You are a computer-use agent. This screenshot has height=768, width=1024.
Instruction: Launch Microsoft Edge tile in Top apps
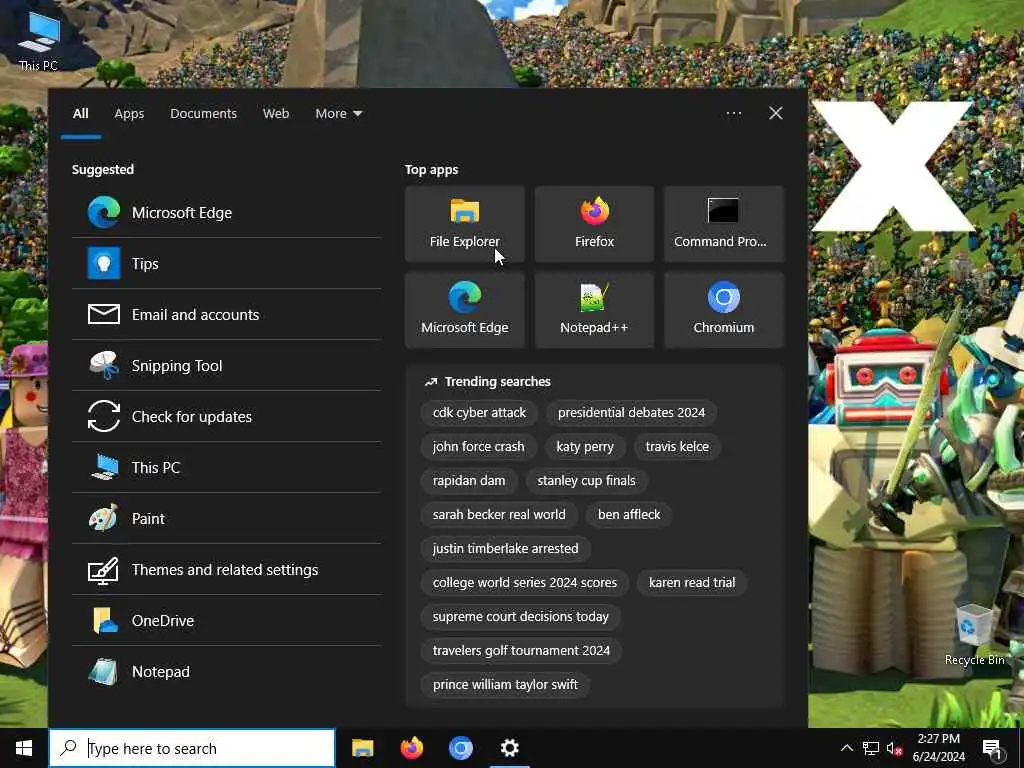(465, 310)
